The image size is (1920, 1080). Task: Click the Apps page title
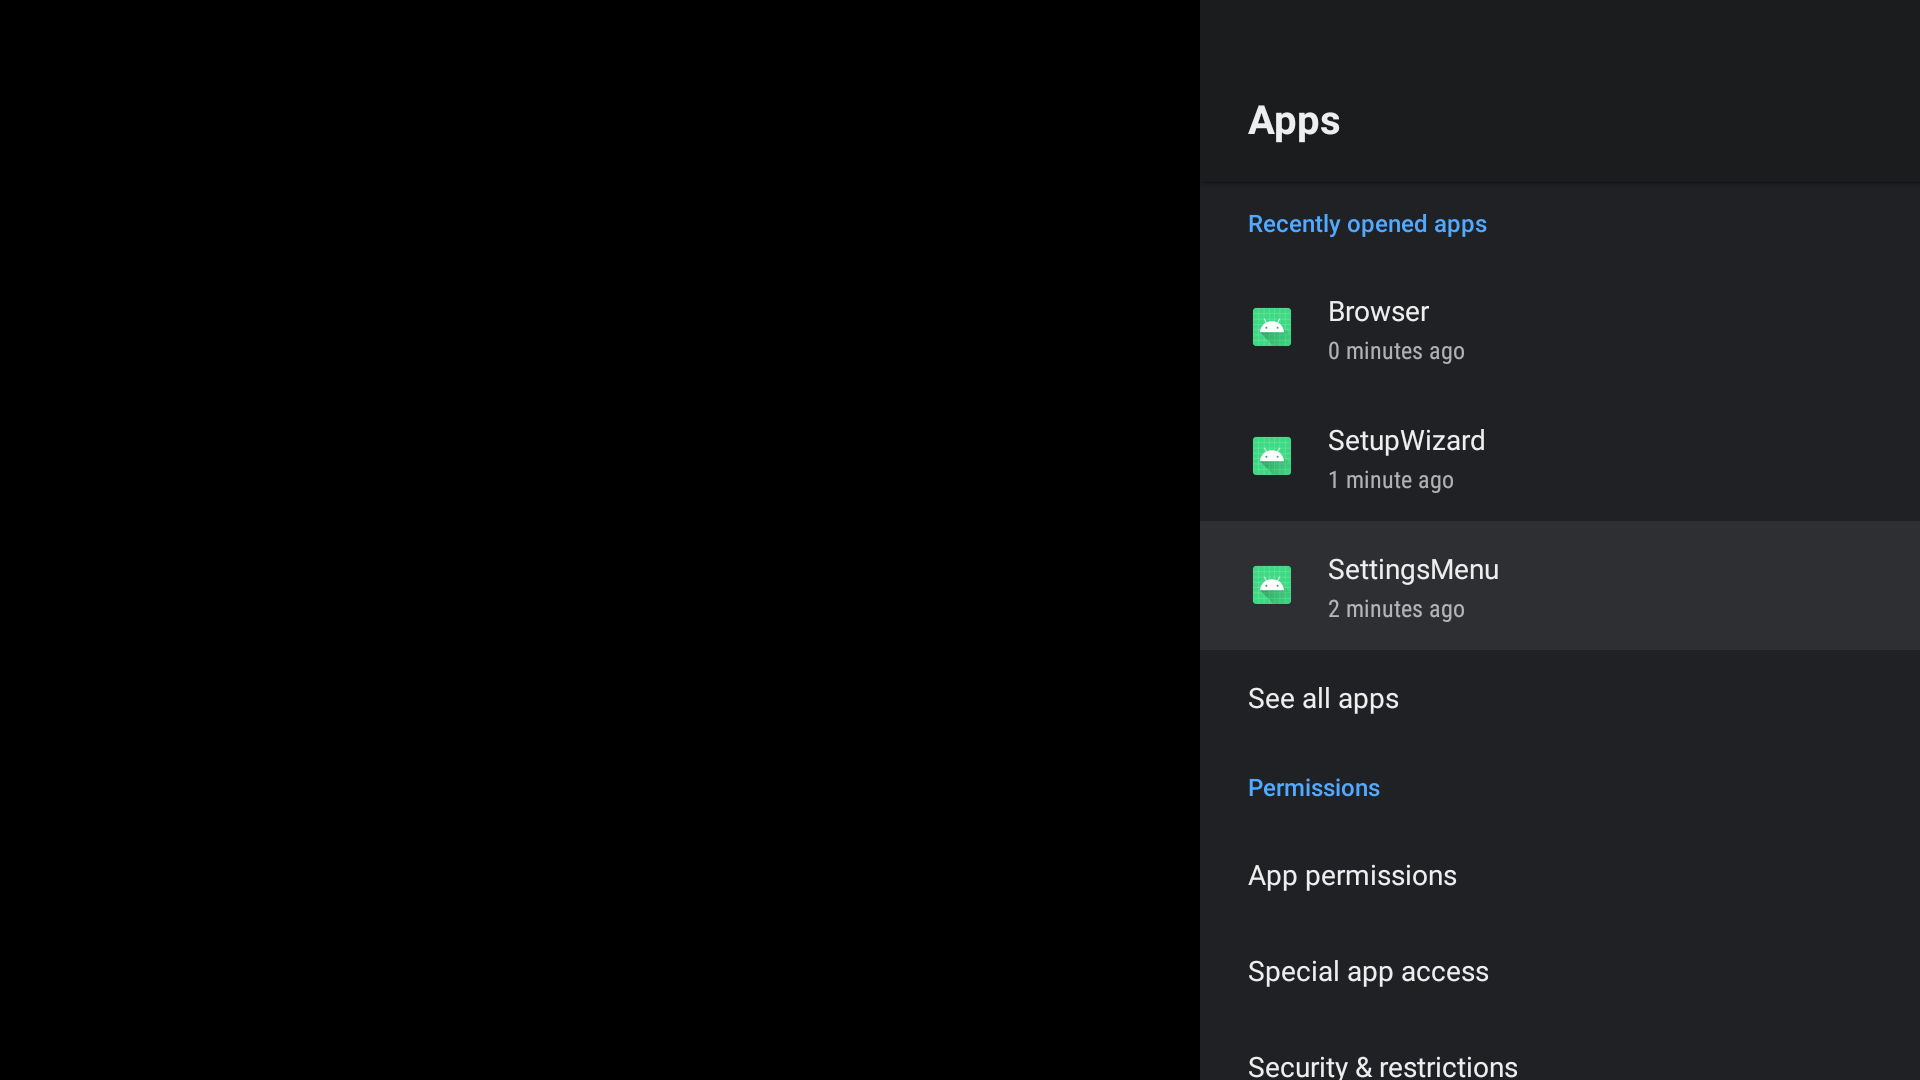pos(1293,121)
